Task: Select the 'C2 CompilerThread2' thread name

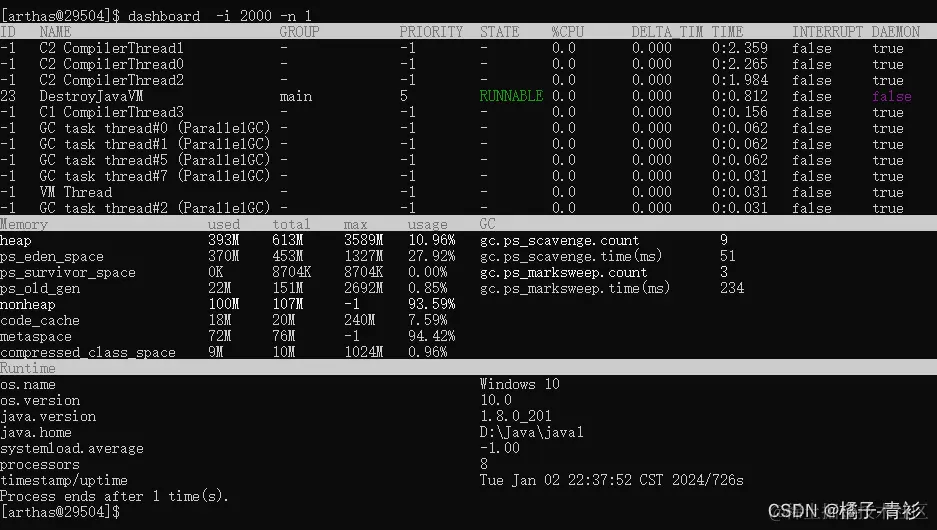Action: pos(111,80)
